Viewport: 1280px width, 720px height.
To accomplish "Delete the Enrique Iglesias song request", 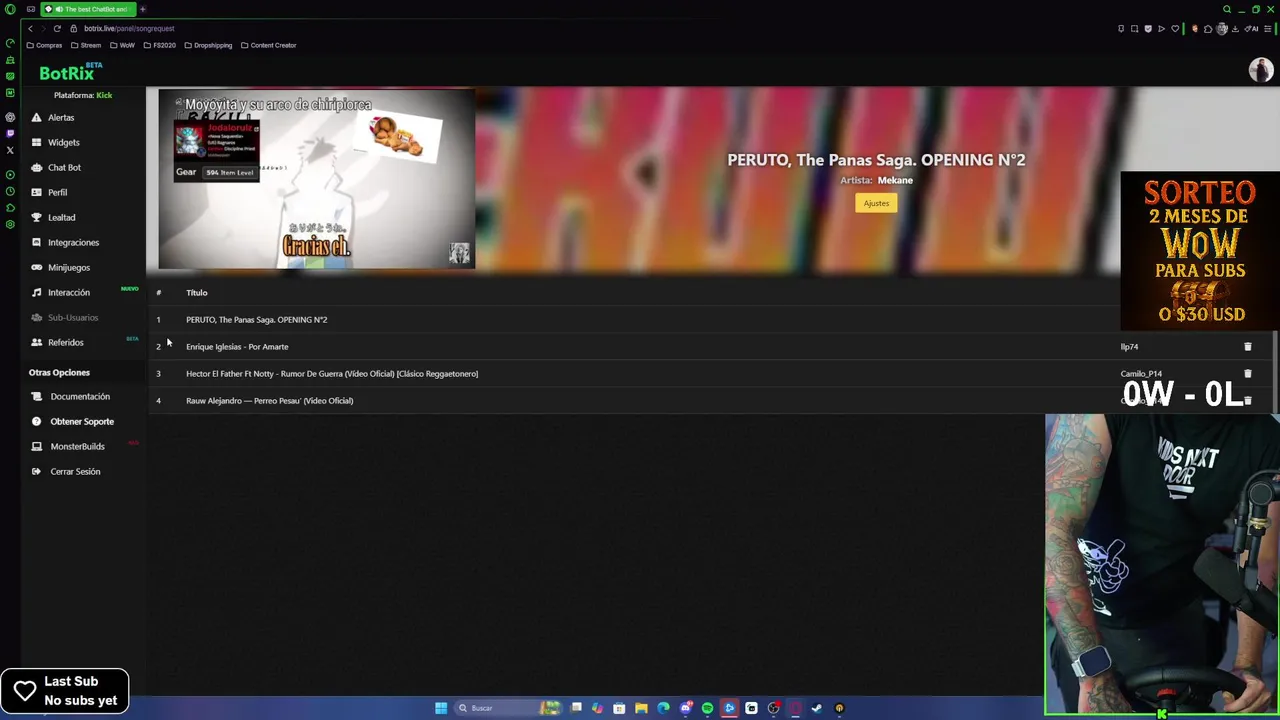I will point(1247,346).
